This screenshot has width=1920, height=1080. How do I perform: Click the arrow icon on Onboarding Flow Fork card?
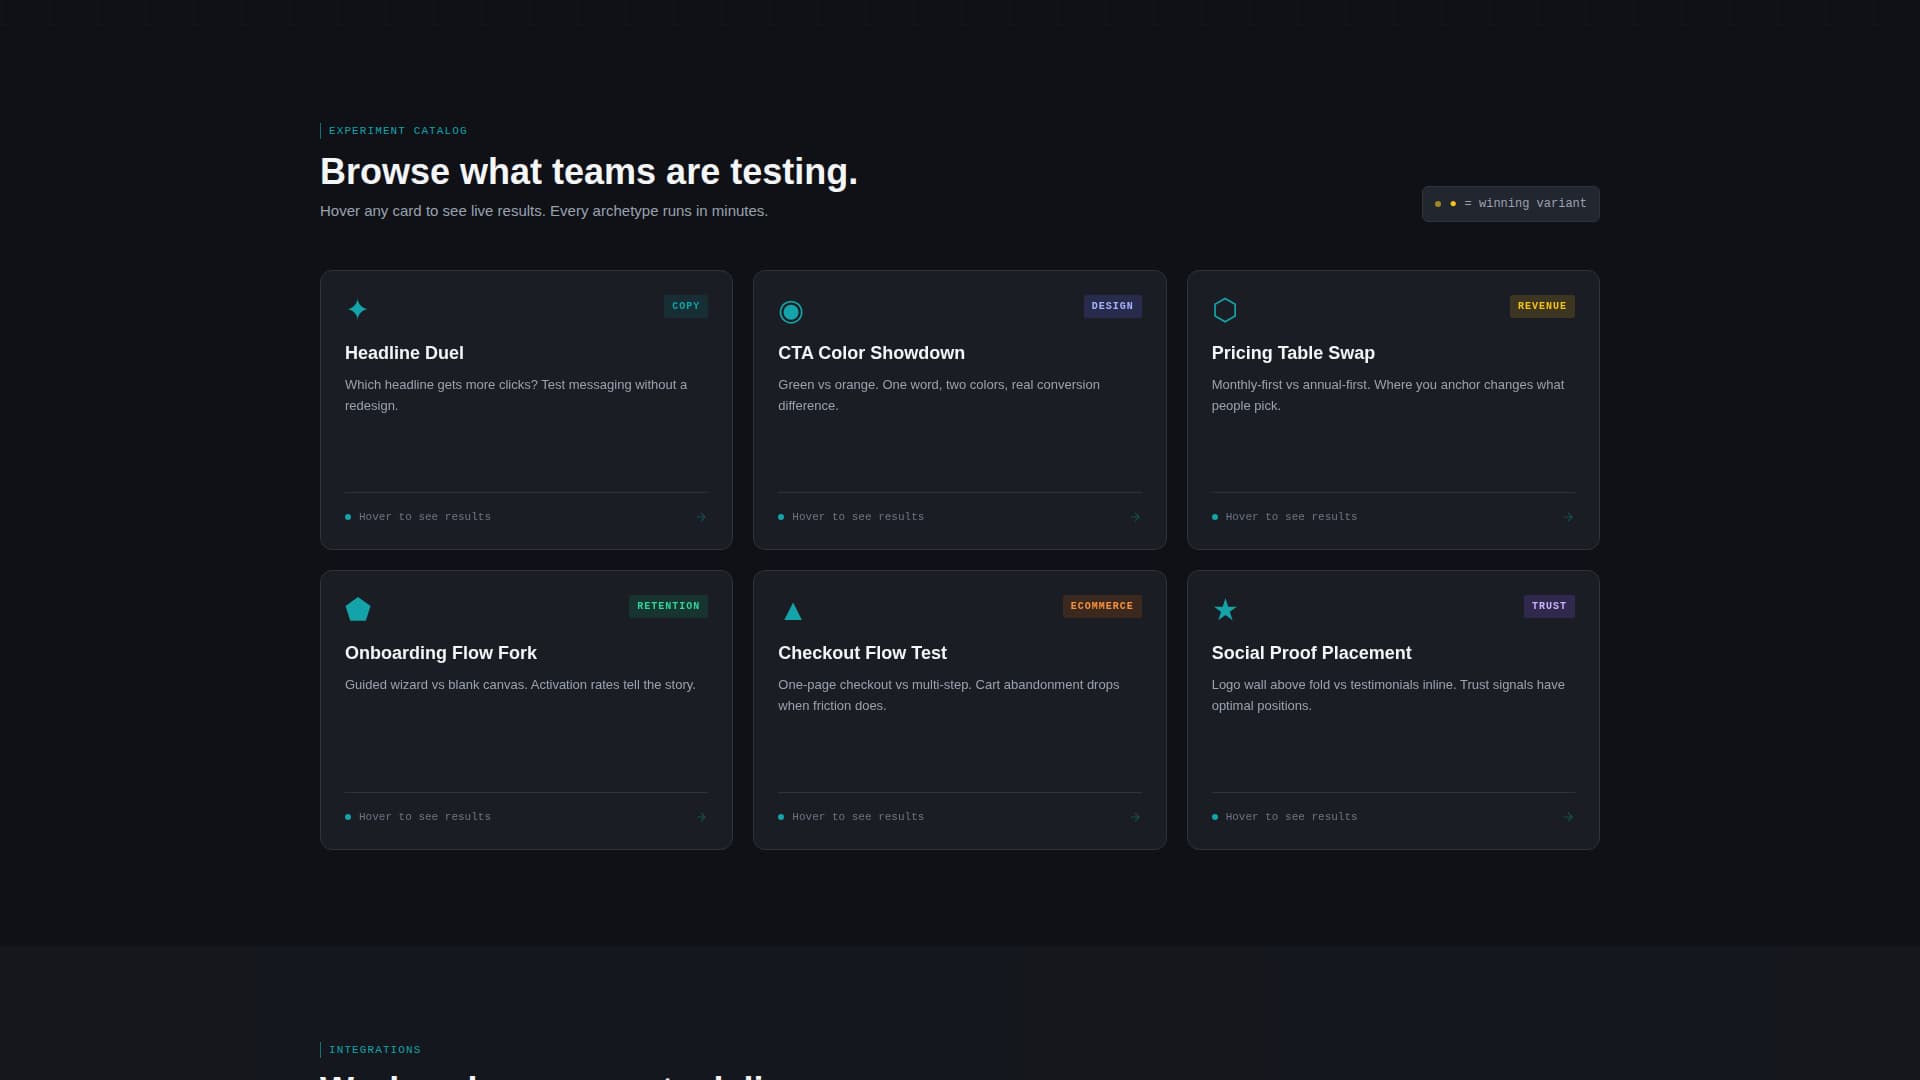(701, 817)
